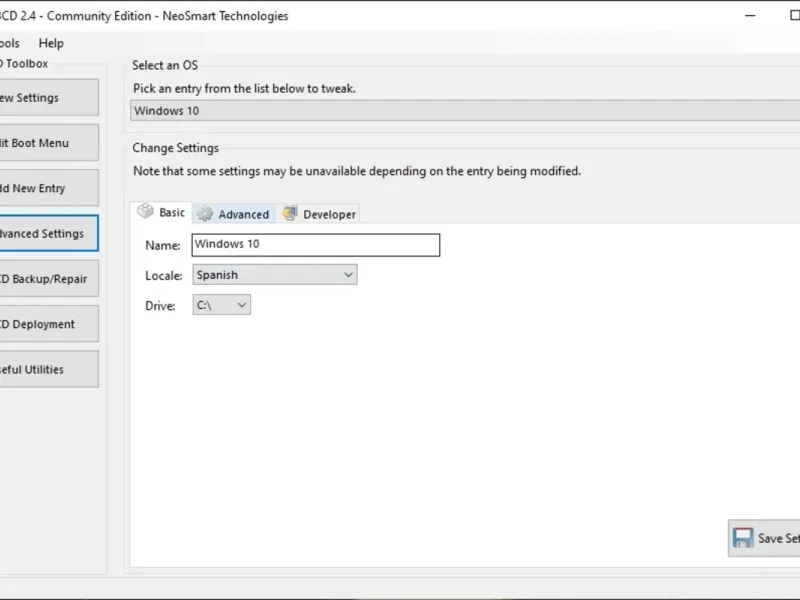
Task: Select Add New Entry button
Action: (49, 188)
